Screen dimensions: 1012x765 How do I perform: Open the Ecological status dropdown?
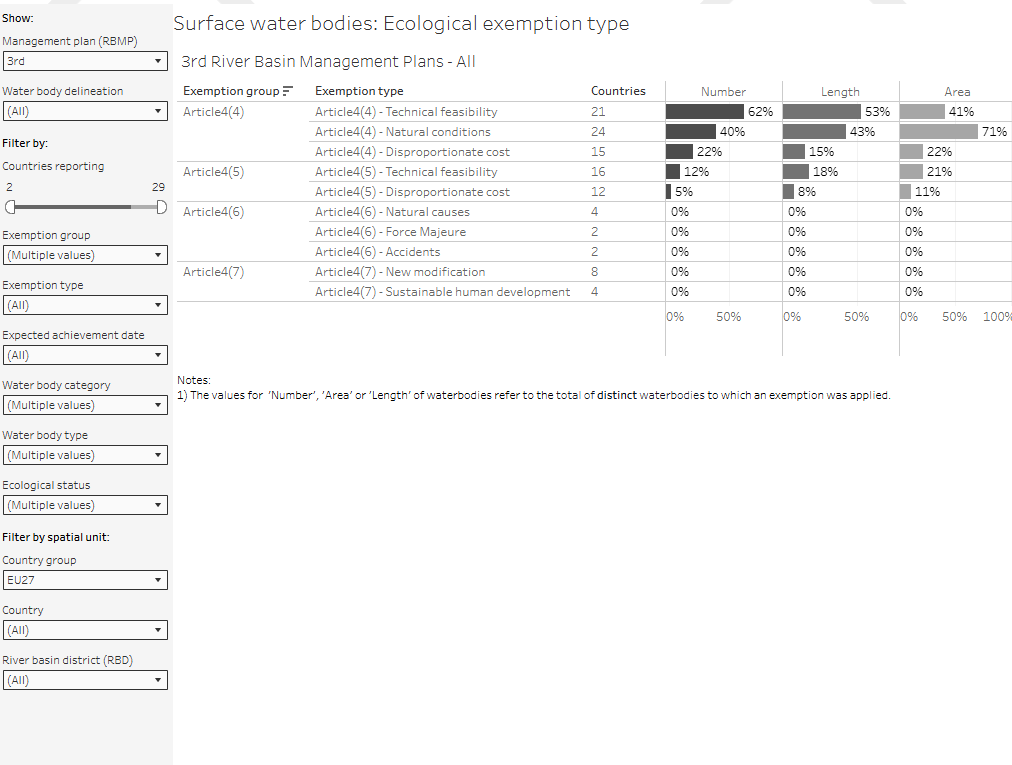[x=84, y=505]
